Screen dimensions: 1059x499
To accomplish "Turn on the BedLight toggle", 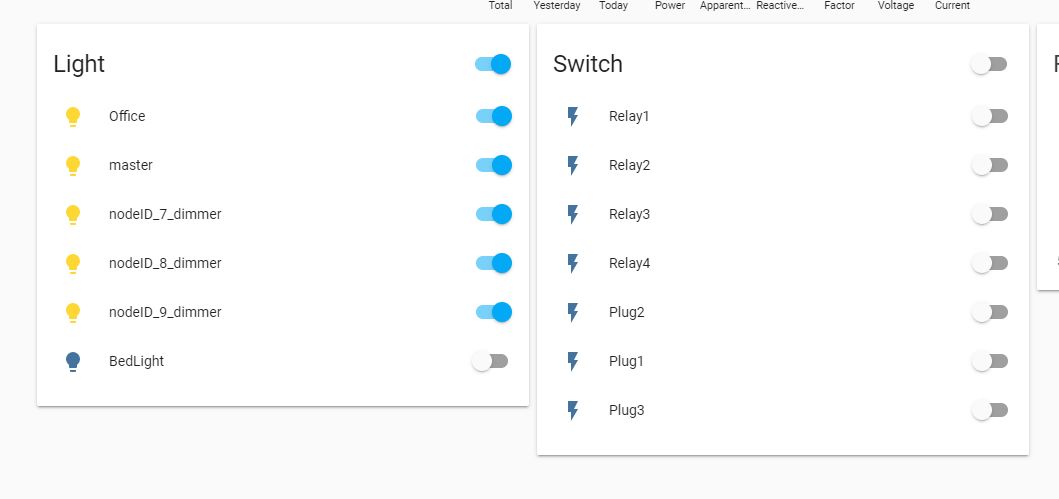I will (x=490, y=361).
